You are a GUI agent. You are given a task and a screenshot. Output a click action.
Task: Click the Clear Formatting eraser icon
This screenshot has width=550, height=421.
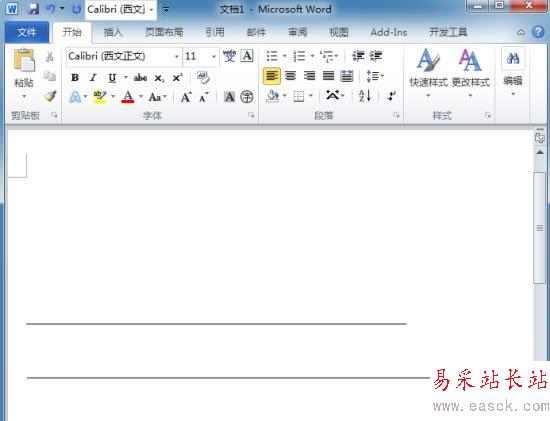203,77
